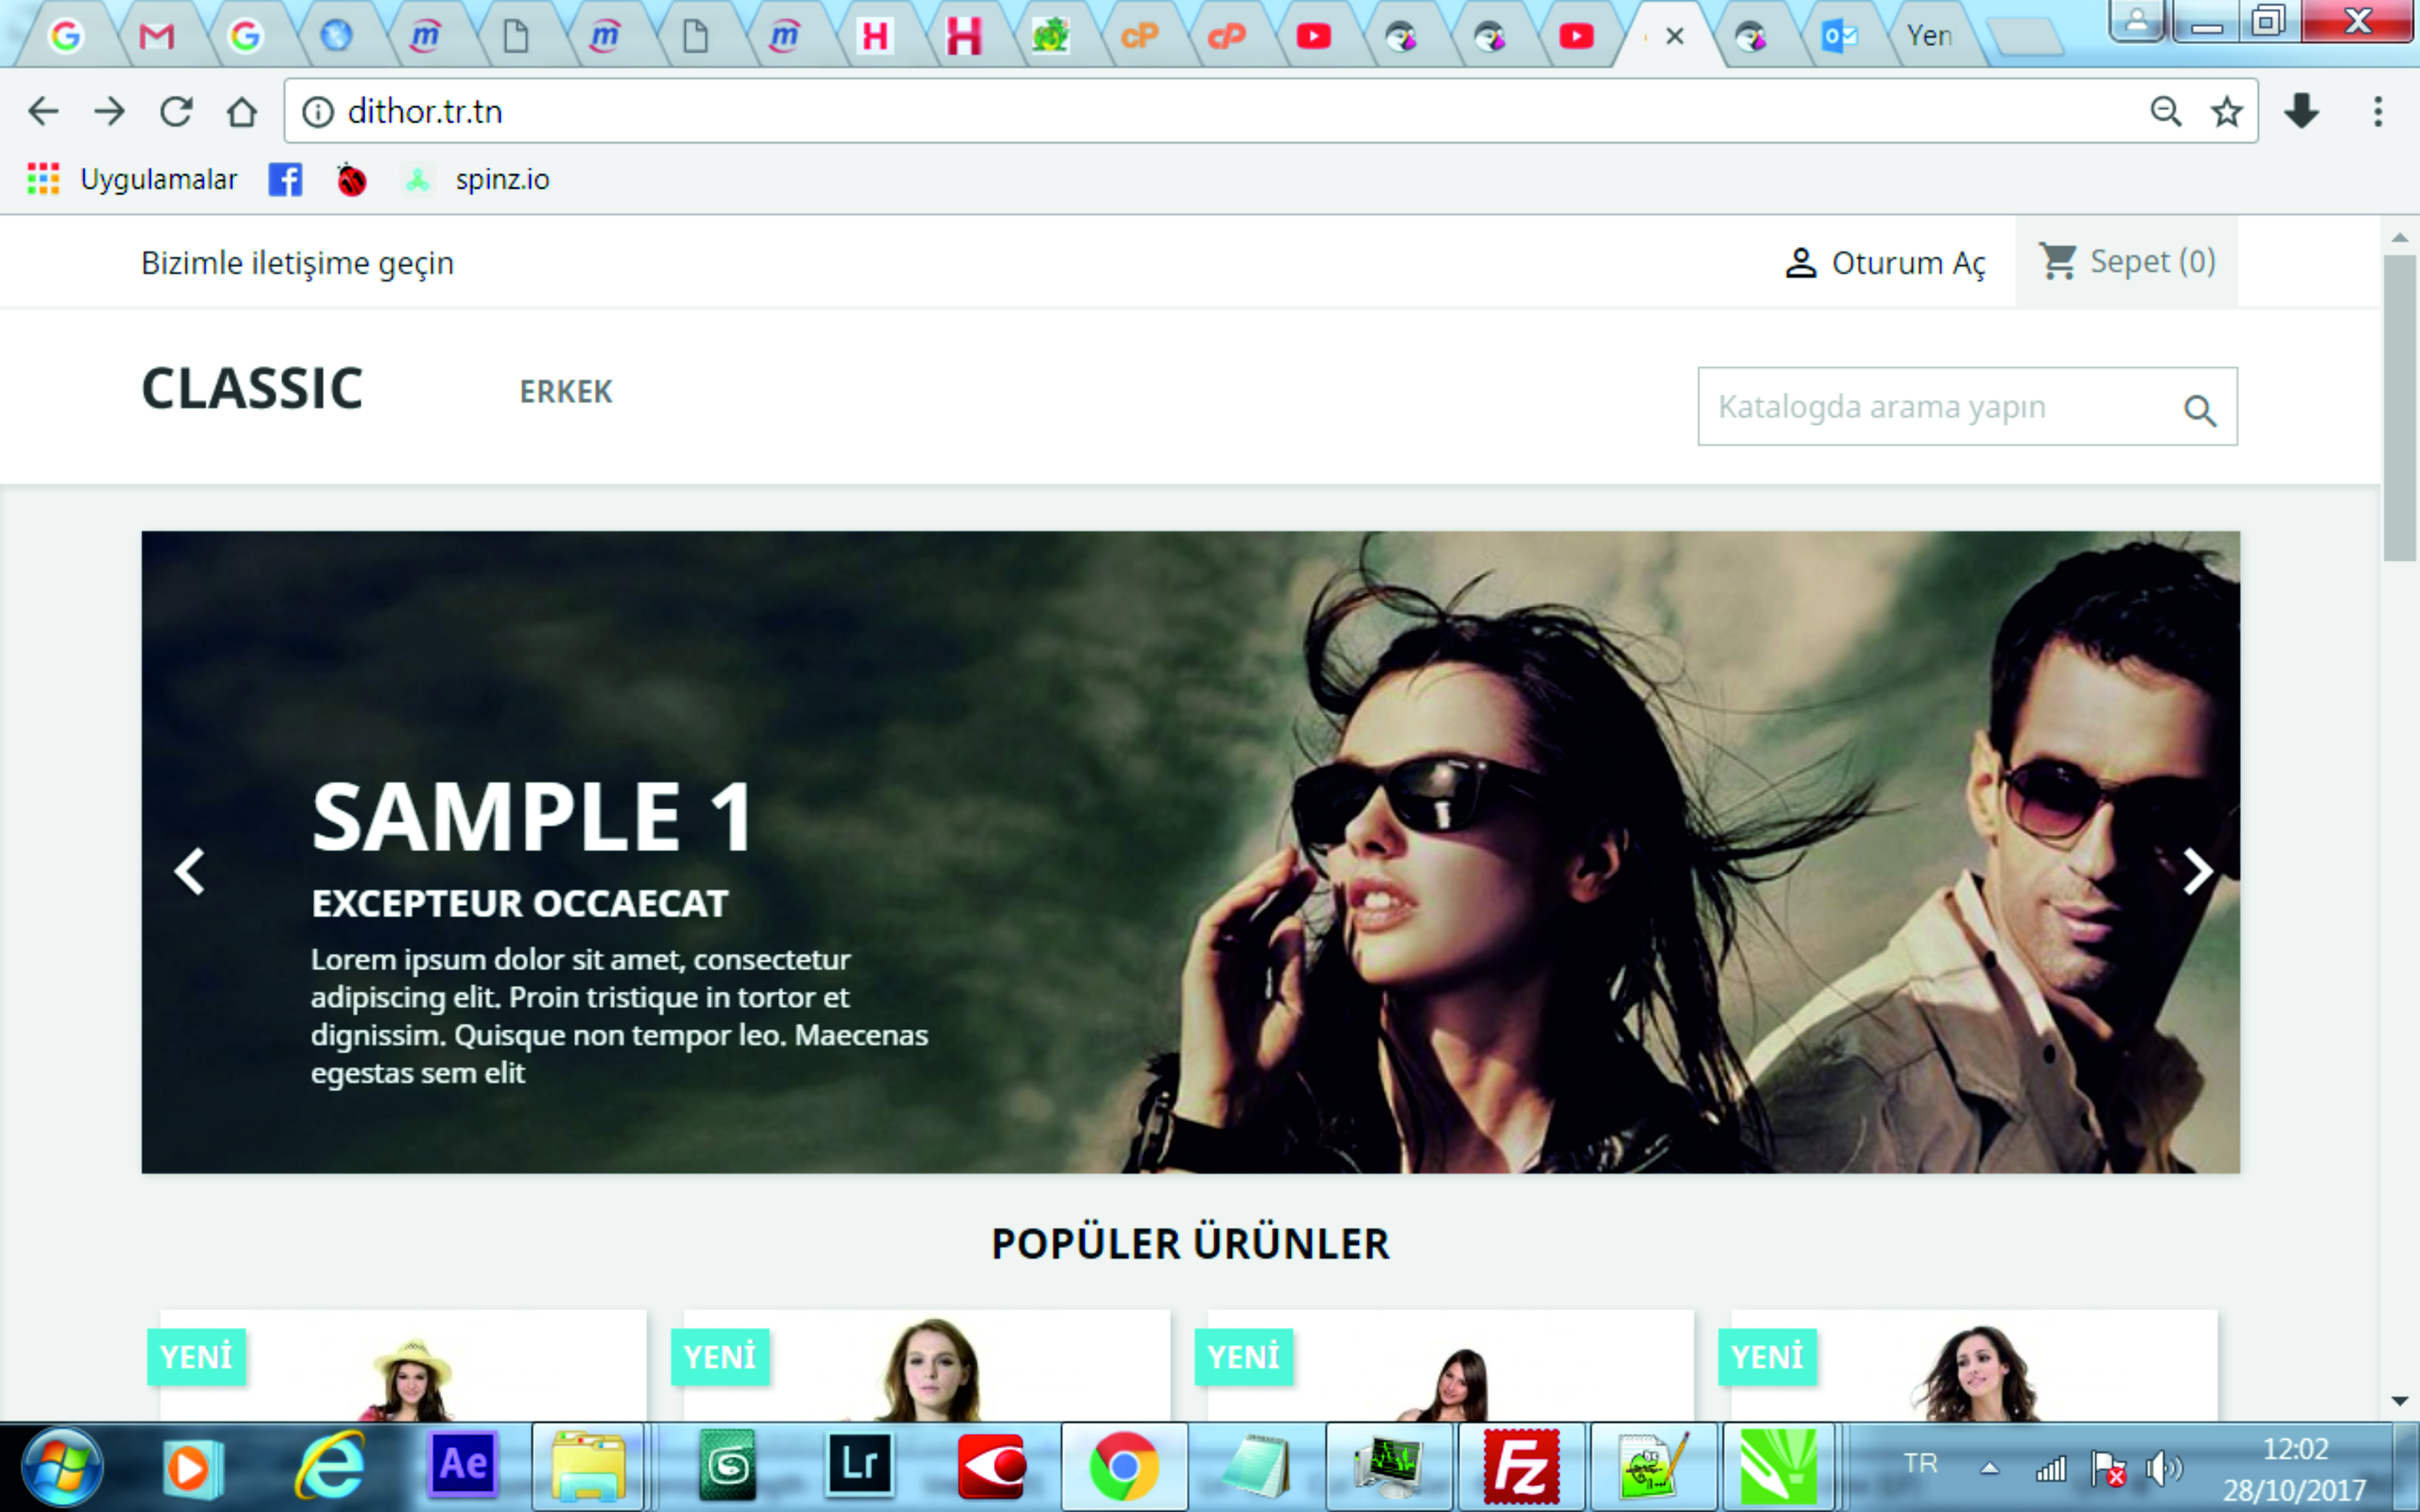Sign in via Oturum Aç

coord(1886,263)
